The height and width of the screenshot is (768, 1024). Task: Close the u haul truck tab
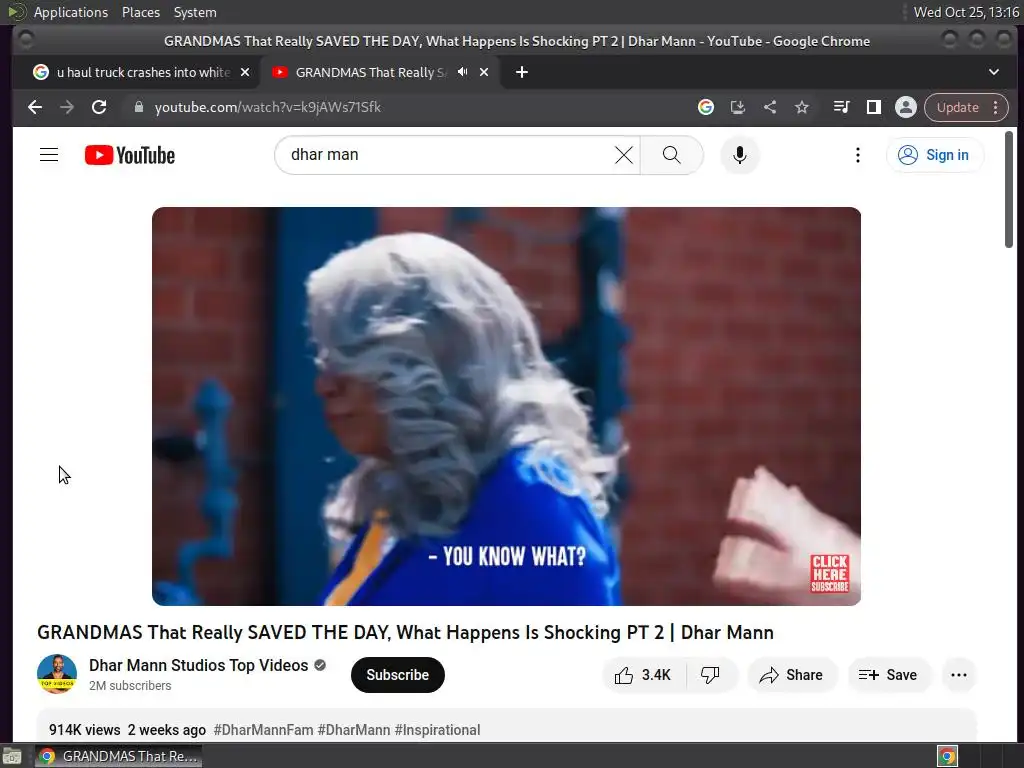point(245,72)
